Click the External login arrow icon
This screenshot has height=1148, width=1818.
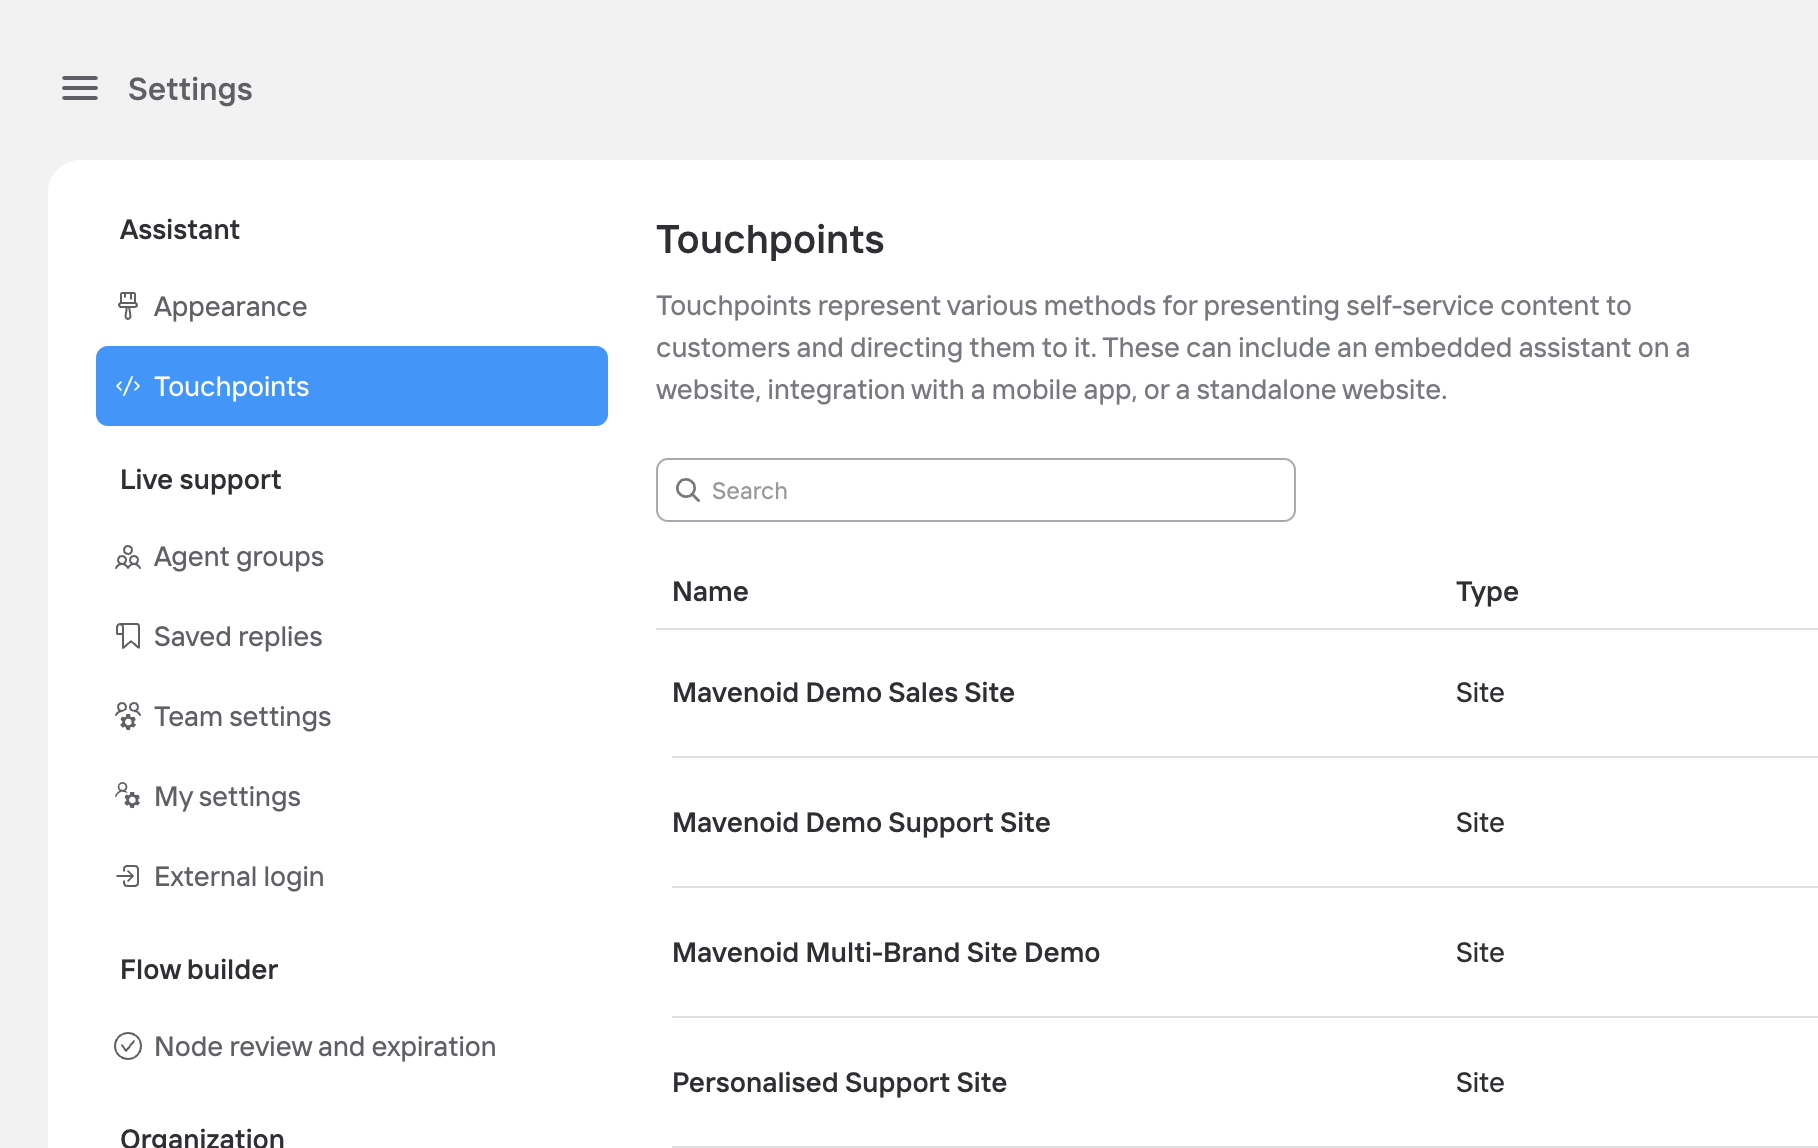[128, 876]
